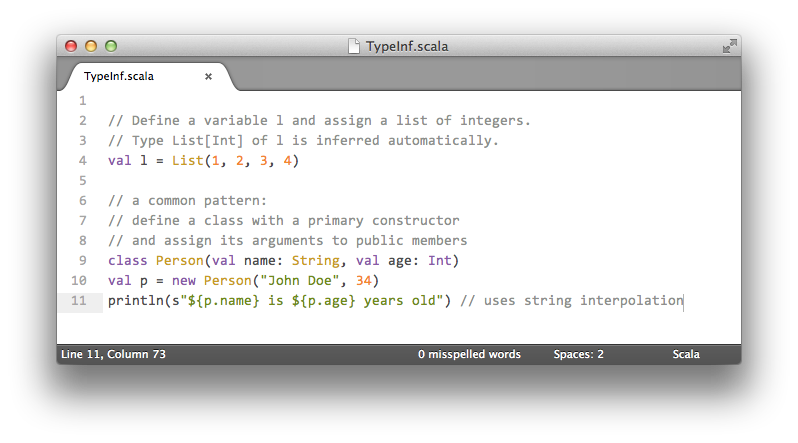Click the string interpolation comment on line 11
Viewport: 798px width, 443px height.
(x=572, y=301)
